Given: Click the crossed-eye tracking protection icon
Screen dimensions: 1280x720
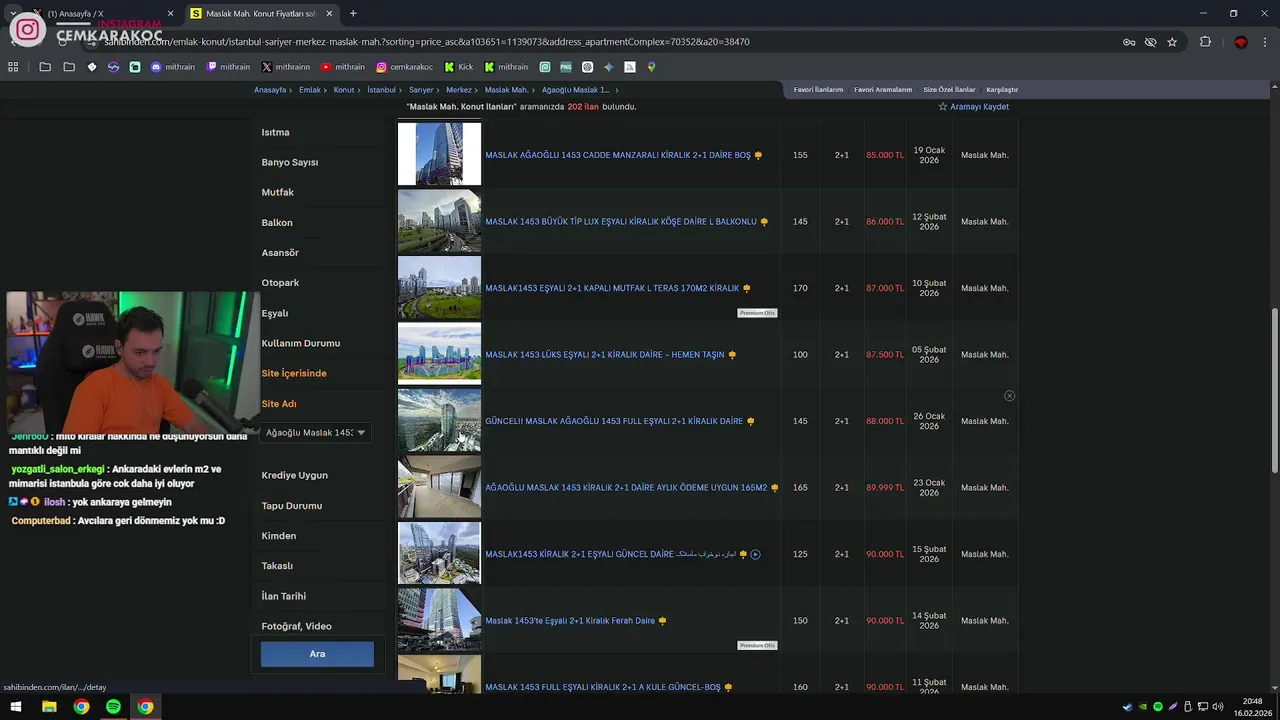Looking at the screenshot, I should pos(1151,42).
